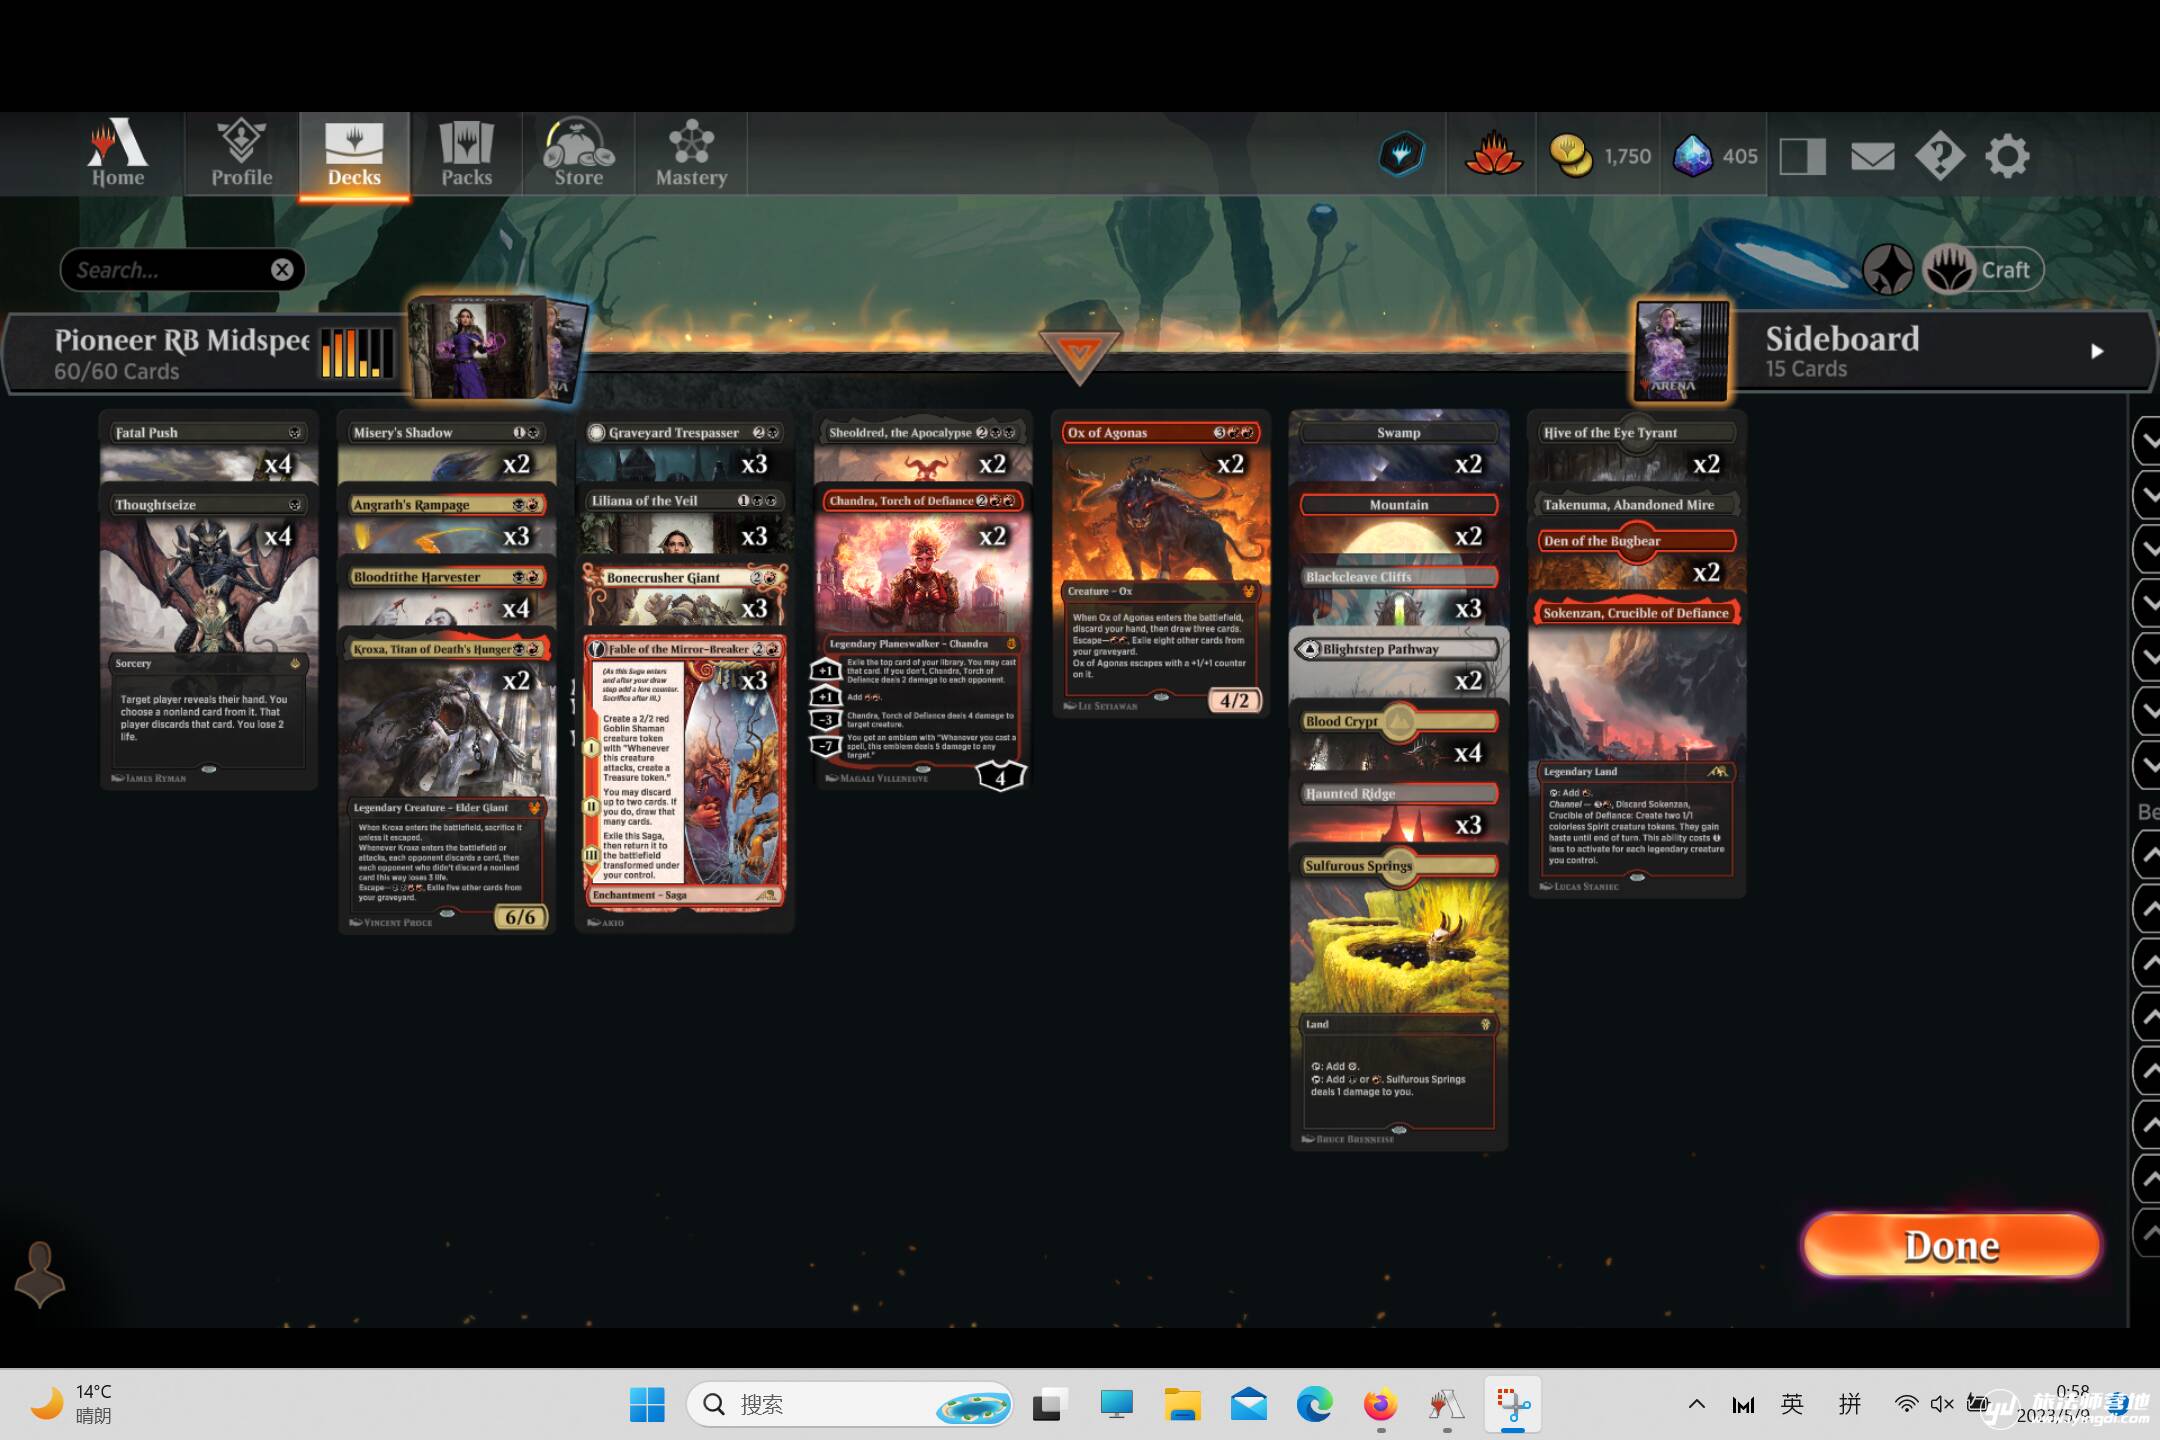Screen dimensions: 2160x1440
Task: Click the question mark help icon
Action: 1939,156
